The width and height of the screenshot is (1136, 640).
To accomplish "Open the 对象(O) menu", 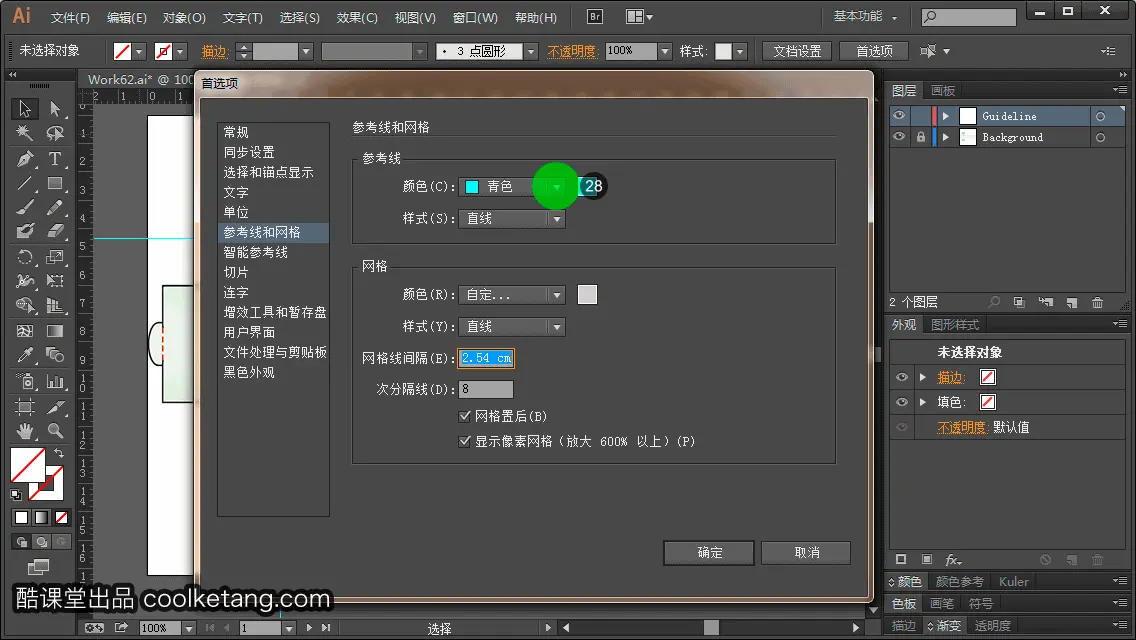I will tap(184, 17).
